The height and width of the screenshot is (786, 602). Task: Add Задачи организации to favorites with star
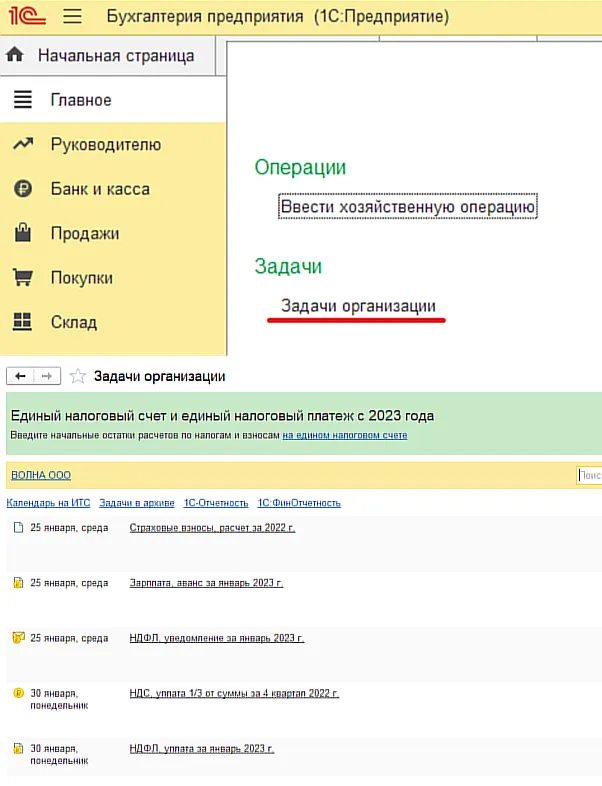78,376
